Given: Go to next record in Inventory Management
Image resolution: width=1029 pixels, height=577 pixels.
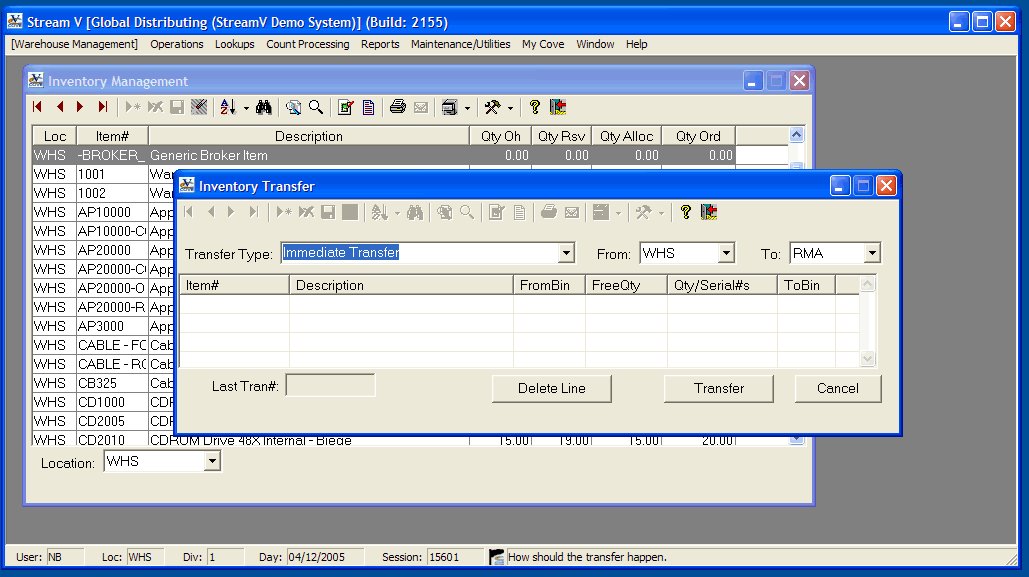Looking at the screenshot, I should click(x=80, y=107).
